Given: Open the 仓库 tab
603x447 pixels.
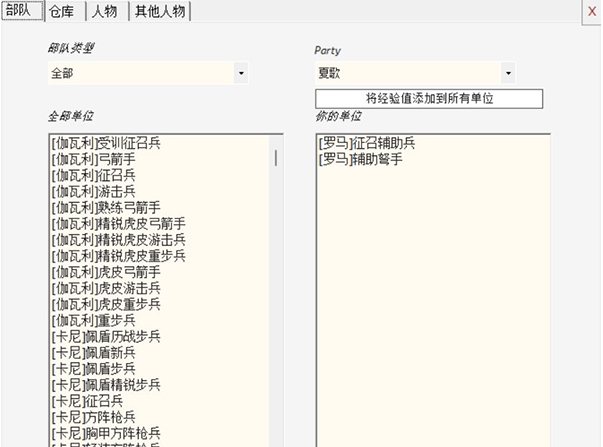Looking at the screenshot, I should pos(65,11).
